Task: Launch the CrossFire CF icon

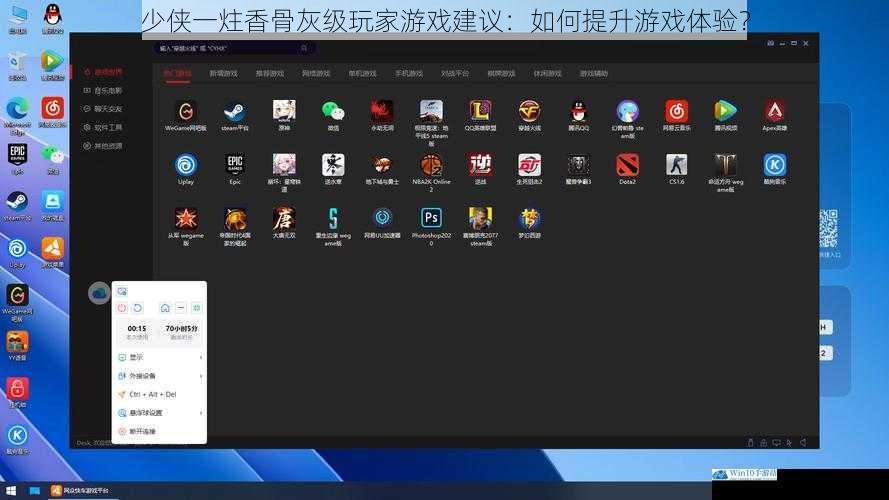Action: click(x=530, y=112)
